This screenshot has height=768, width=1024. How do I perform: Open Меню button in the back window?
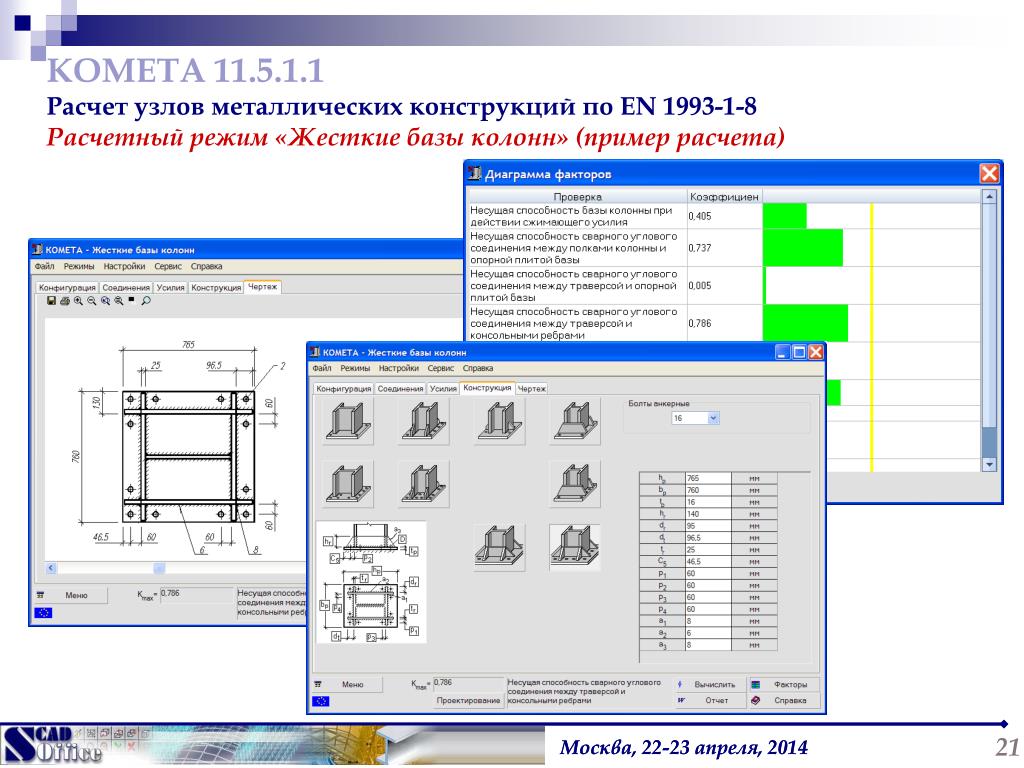click(70, 596)
